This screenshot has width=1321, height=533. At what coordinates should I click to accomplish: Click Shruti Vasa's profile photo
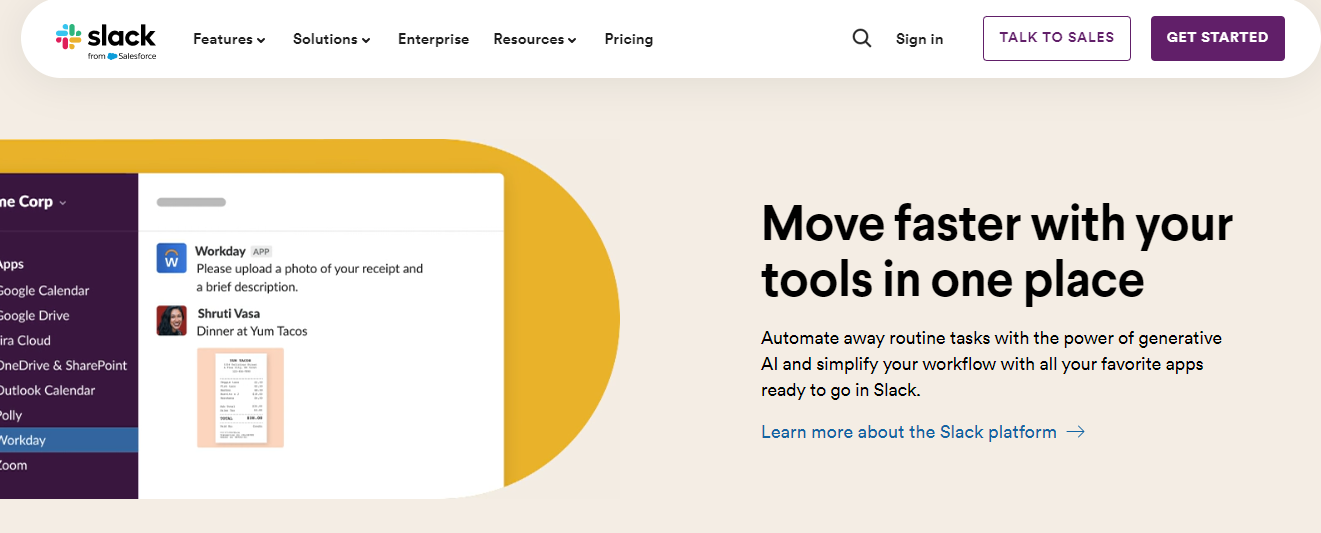[x=172, y=320]
